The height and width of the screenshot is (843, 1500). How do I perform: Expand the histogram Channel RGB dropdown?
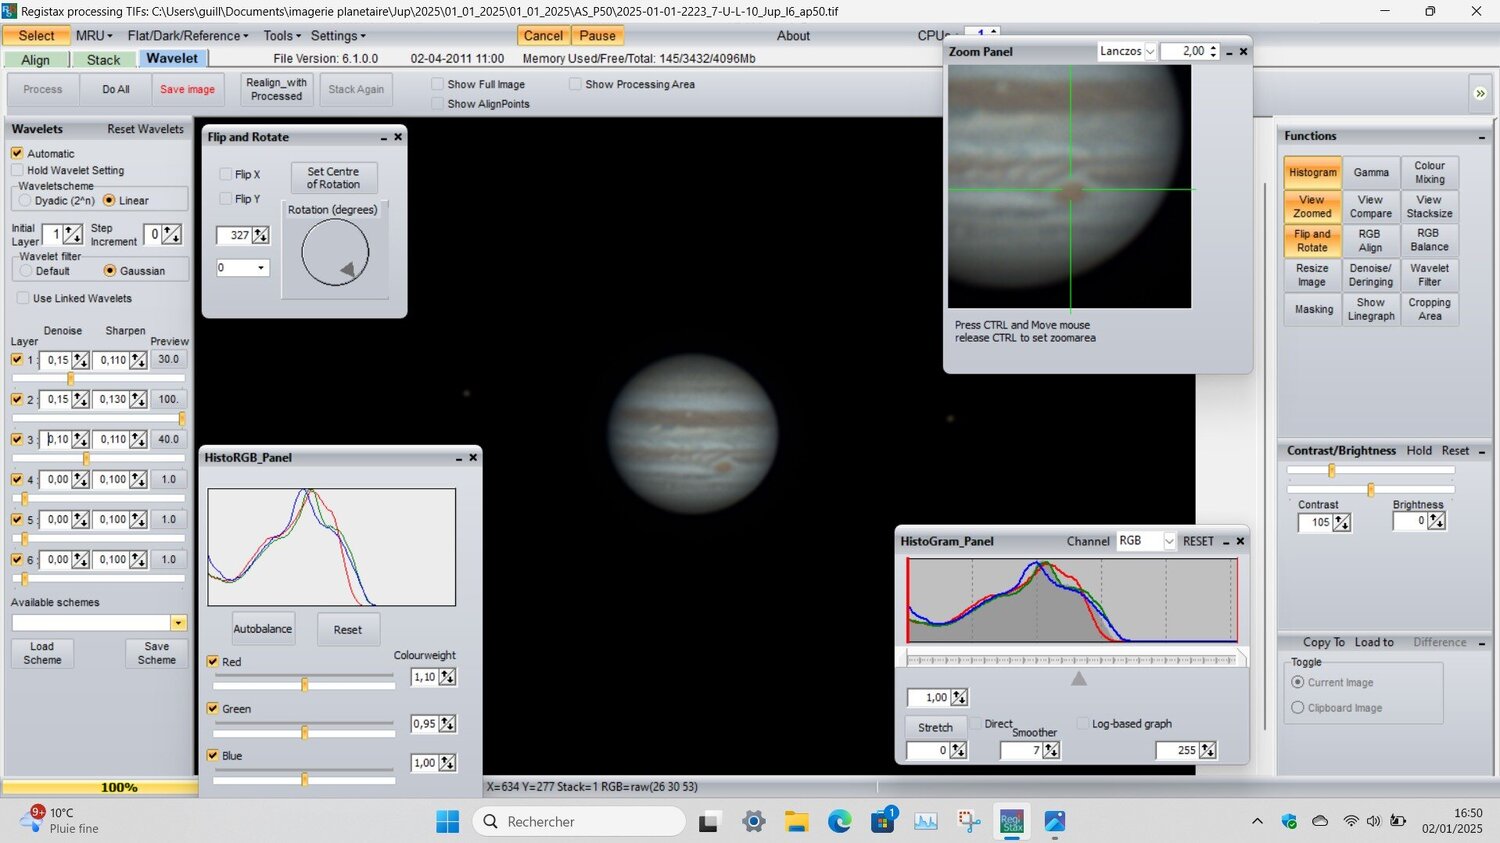pos(1168,541)
